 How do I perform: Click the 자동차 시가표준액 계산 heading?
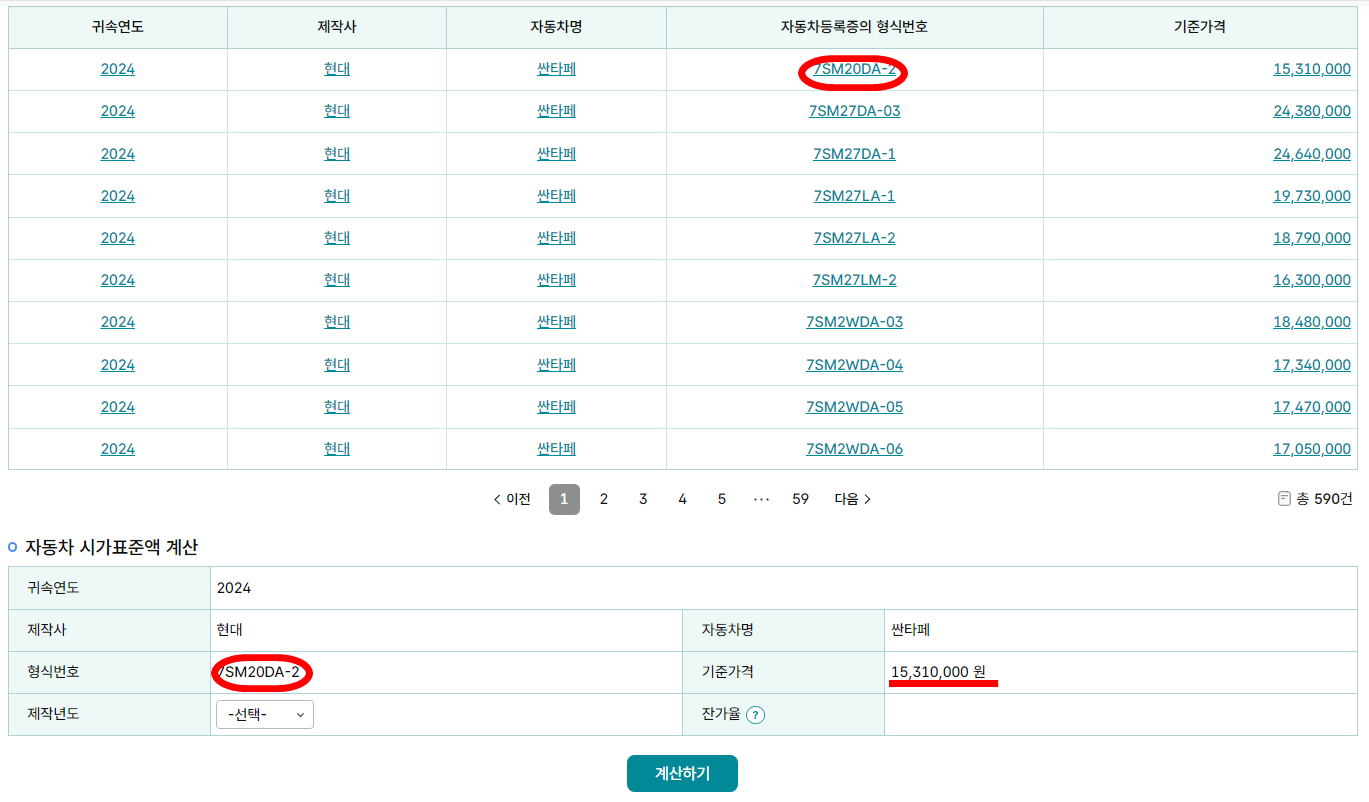point(112,547)
